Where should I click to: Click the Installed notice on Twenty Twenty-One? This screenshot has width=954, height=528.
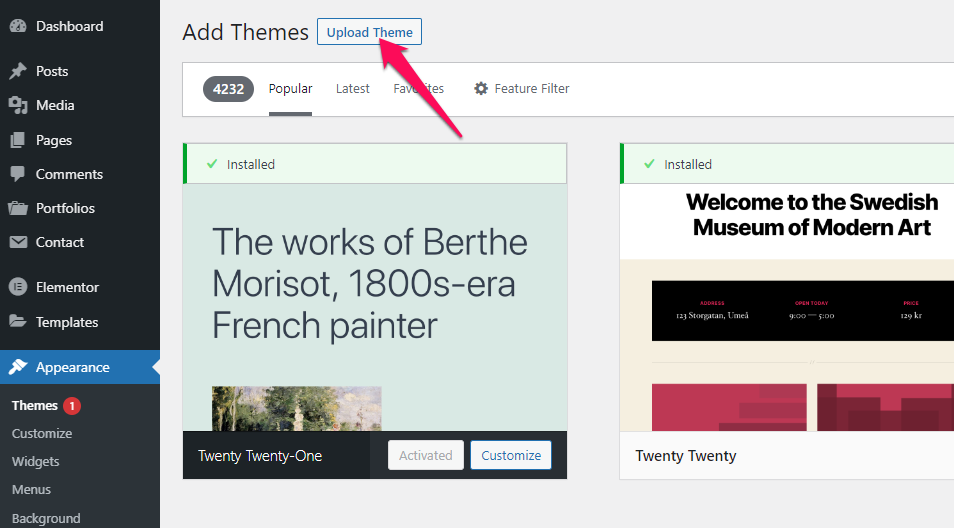(x=375, y=164)
